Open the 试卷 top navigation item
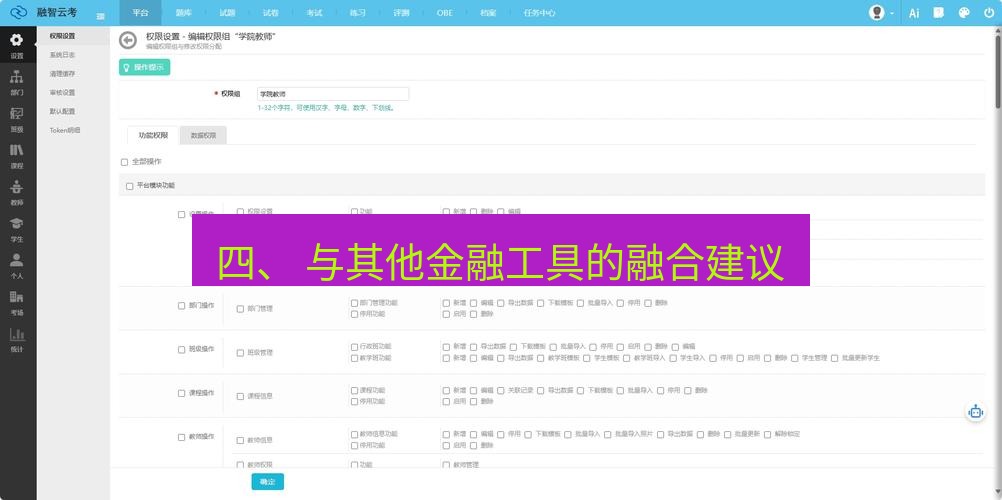 [270, 13]
